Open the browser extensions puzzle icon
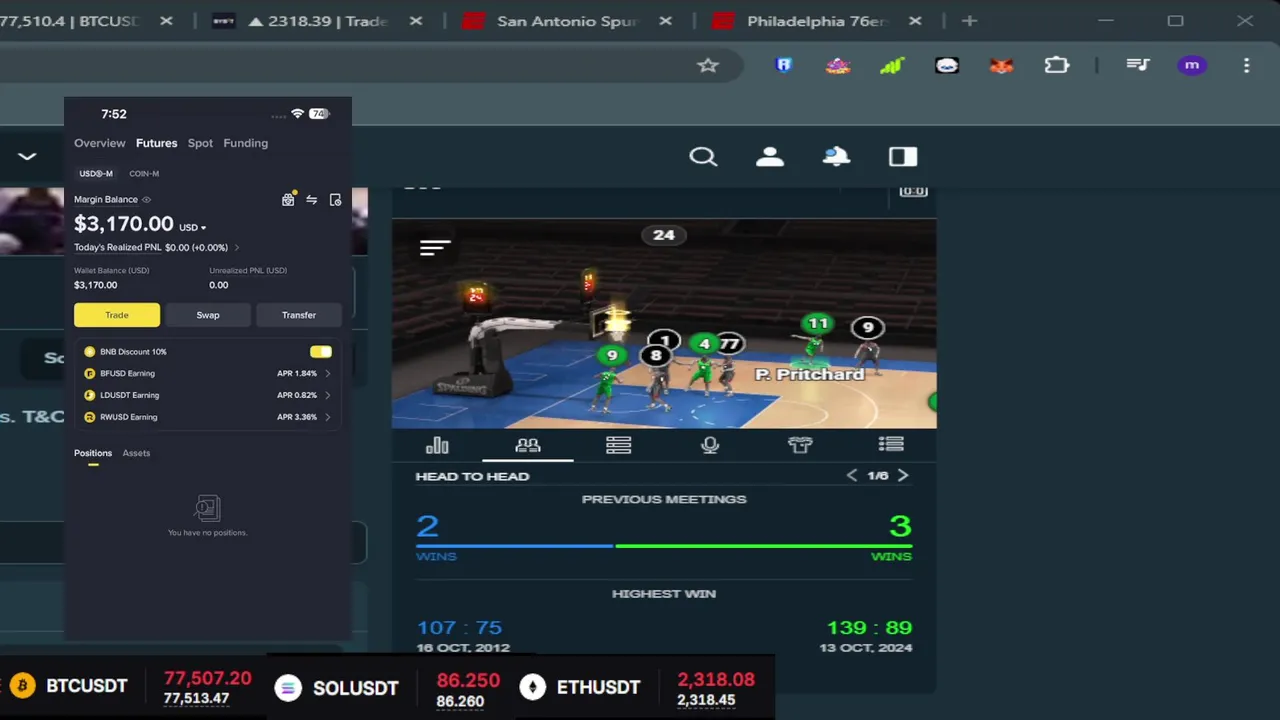 click(x=1057, y=66)
